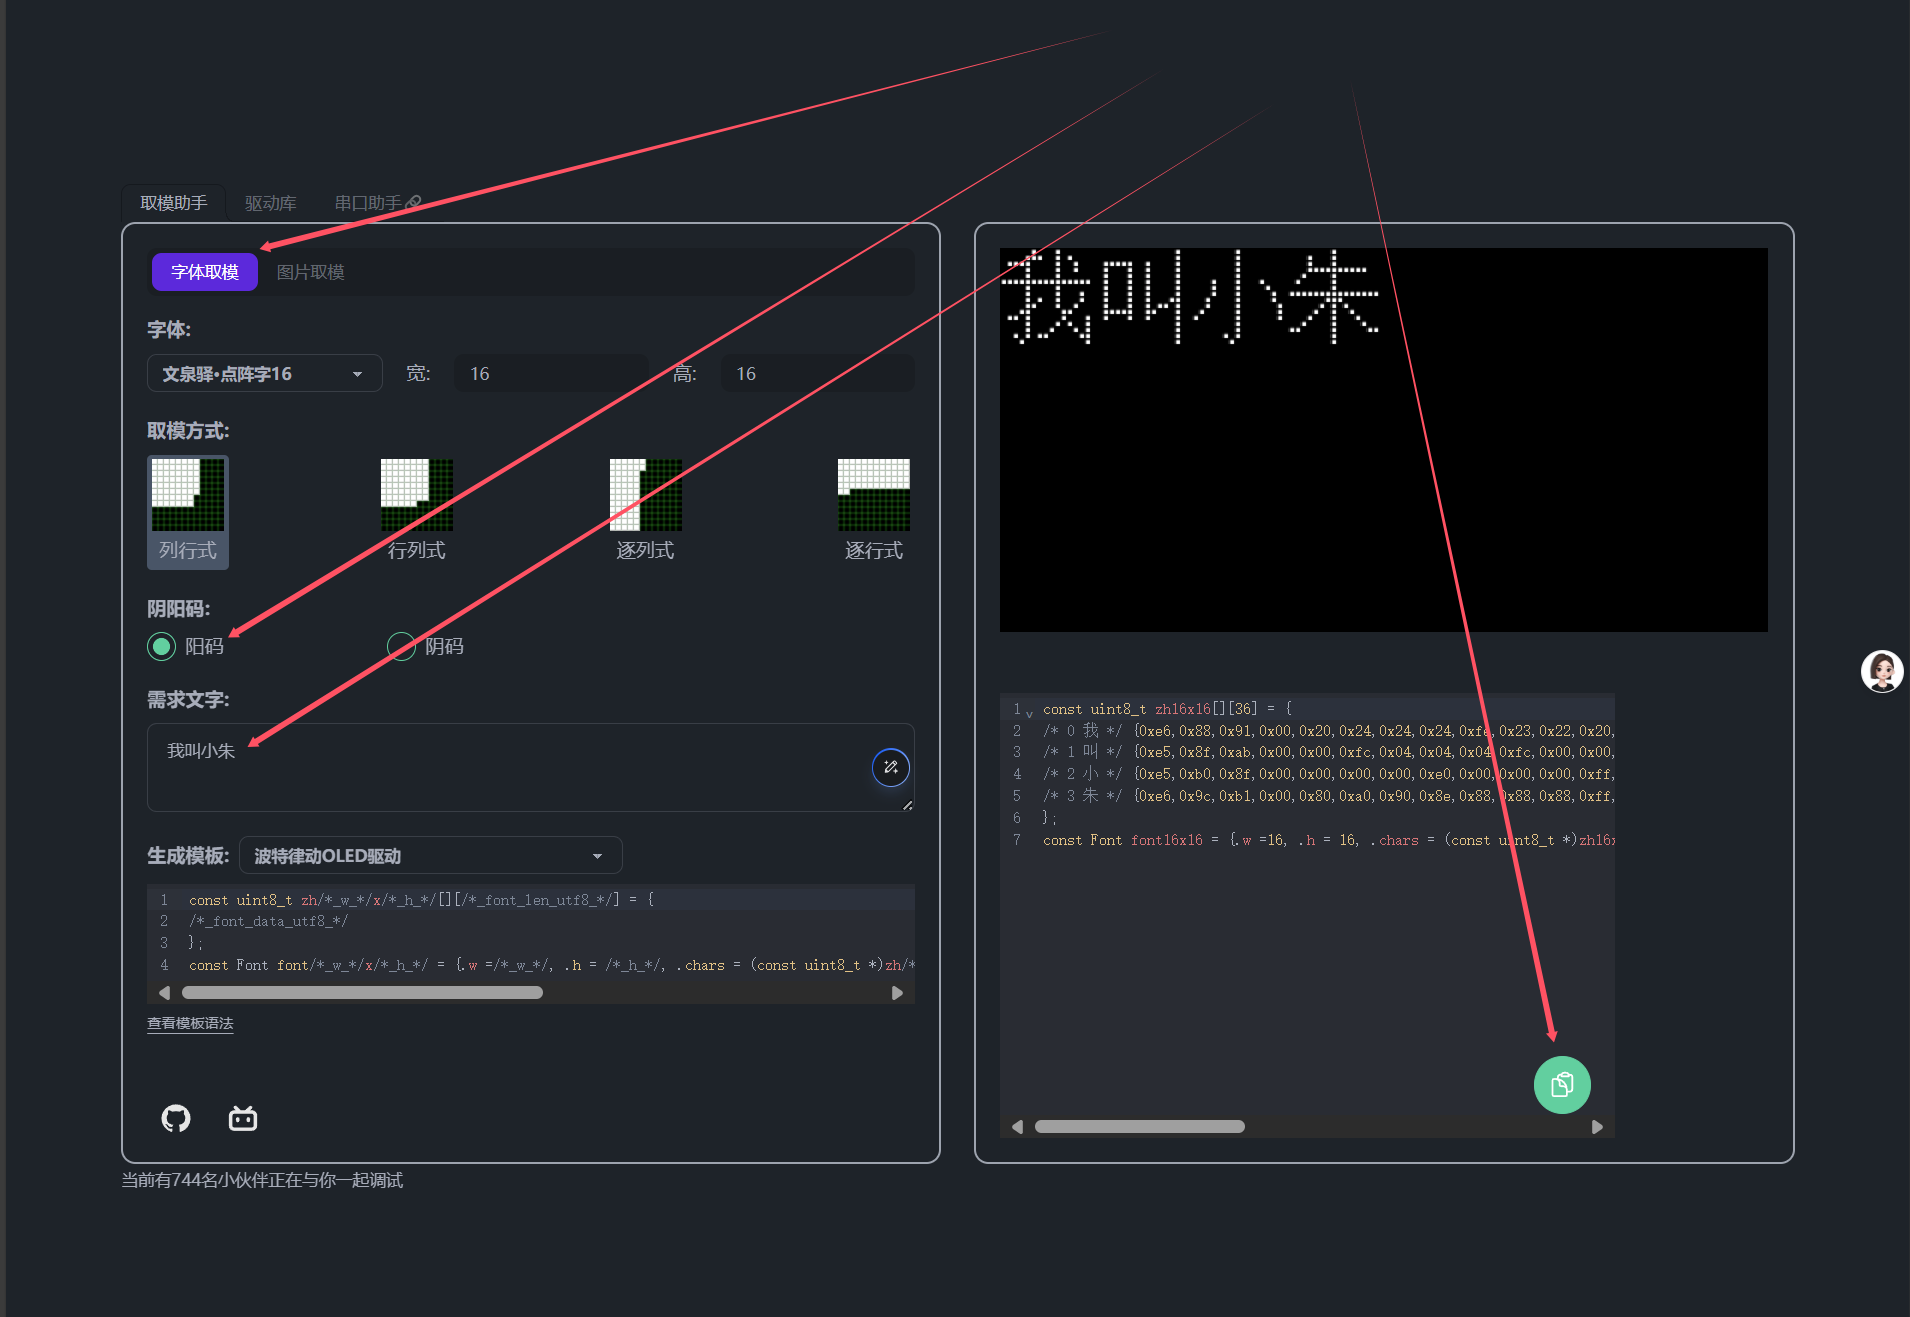Open the 文泉驿·点阵字16 font dropdown
This screenshot has height=1317, width=1910.
click(264, 373)
